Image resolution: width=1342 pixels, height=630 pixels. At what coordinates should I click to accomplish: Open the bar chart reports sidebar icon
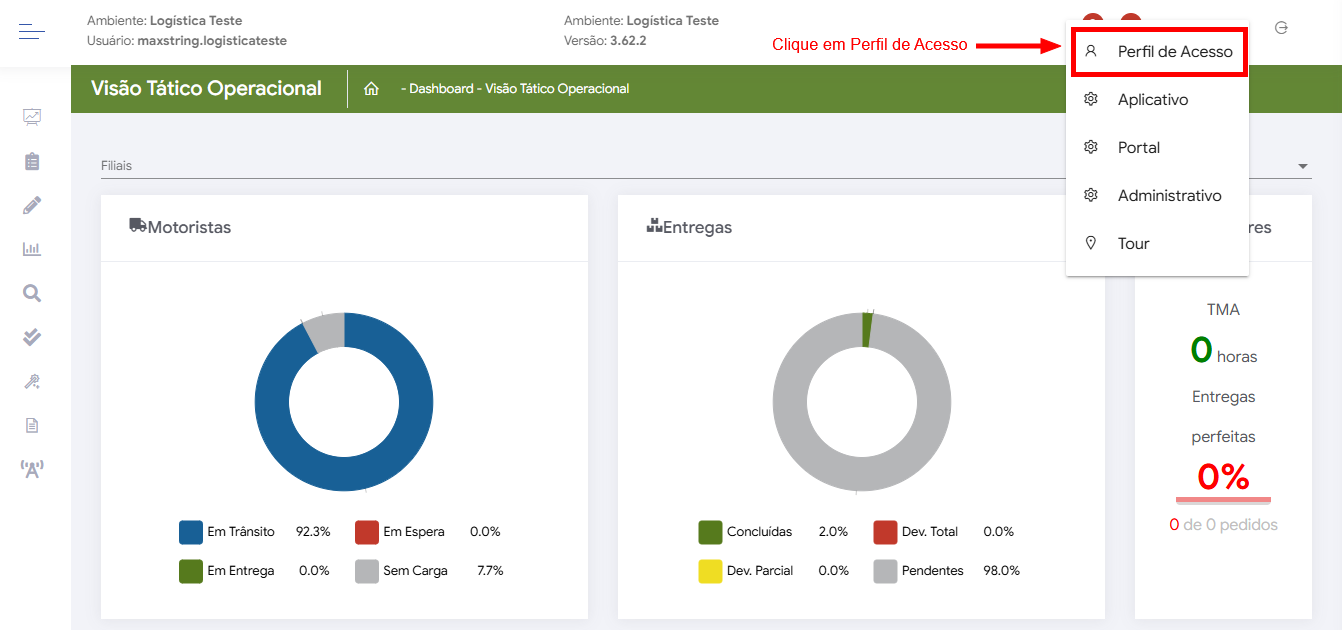point(32,249)
